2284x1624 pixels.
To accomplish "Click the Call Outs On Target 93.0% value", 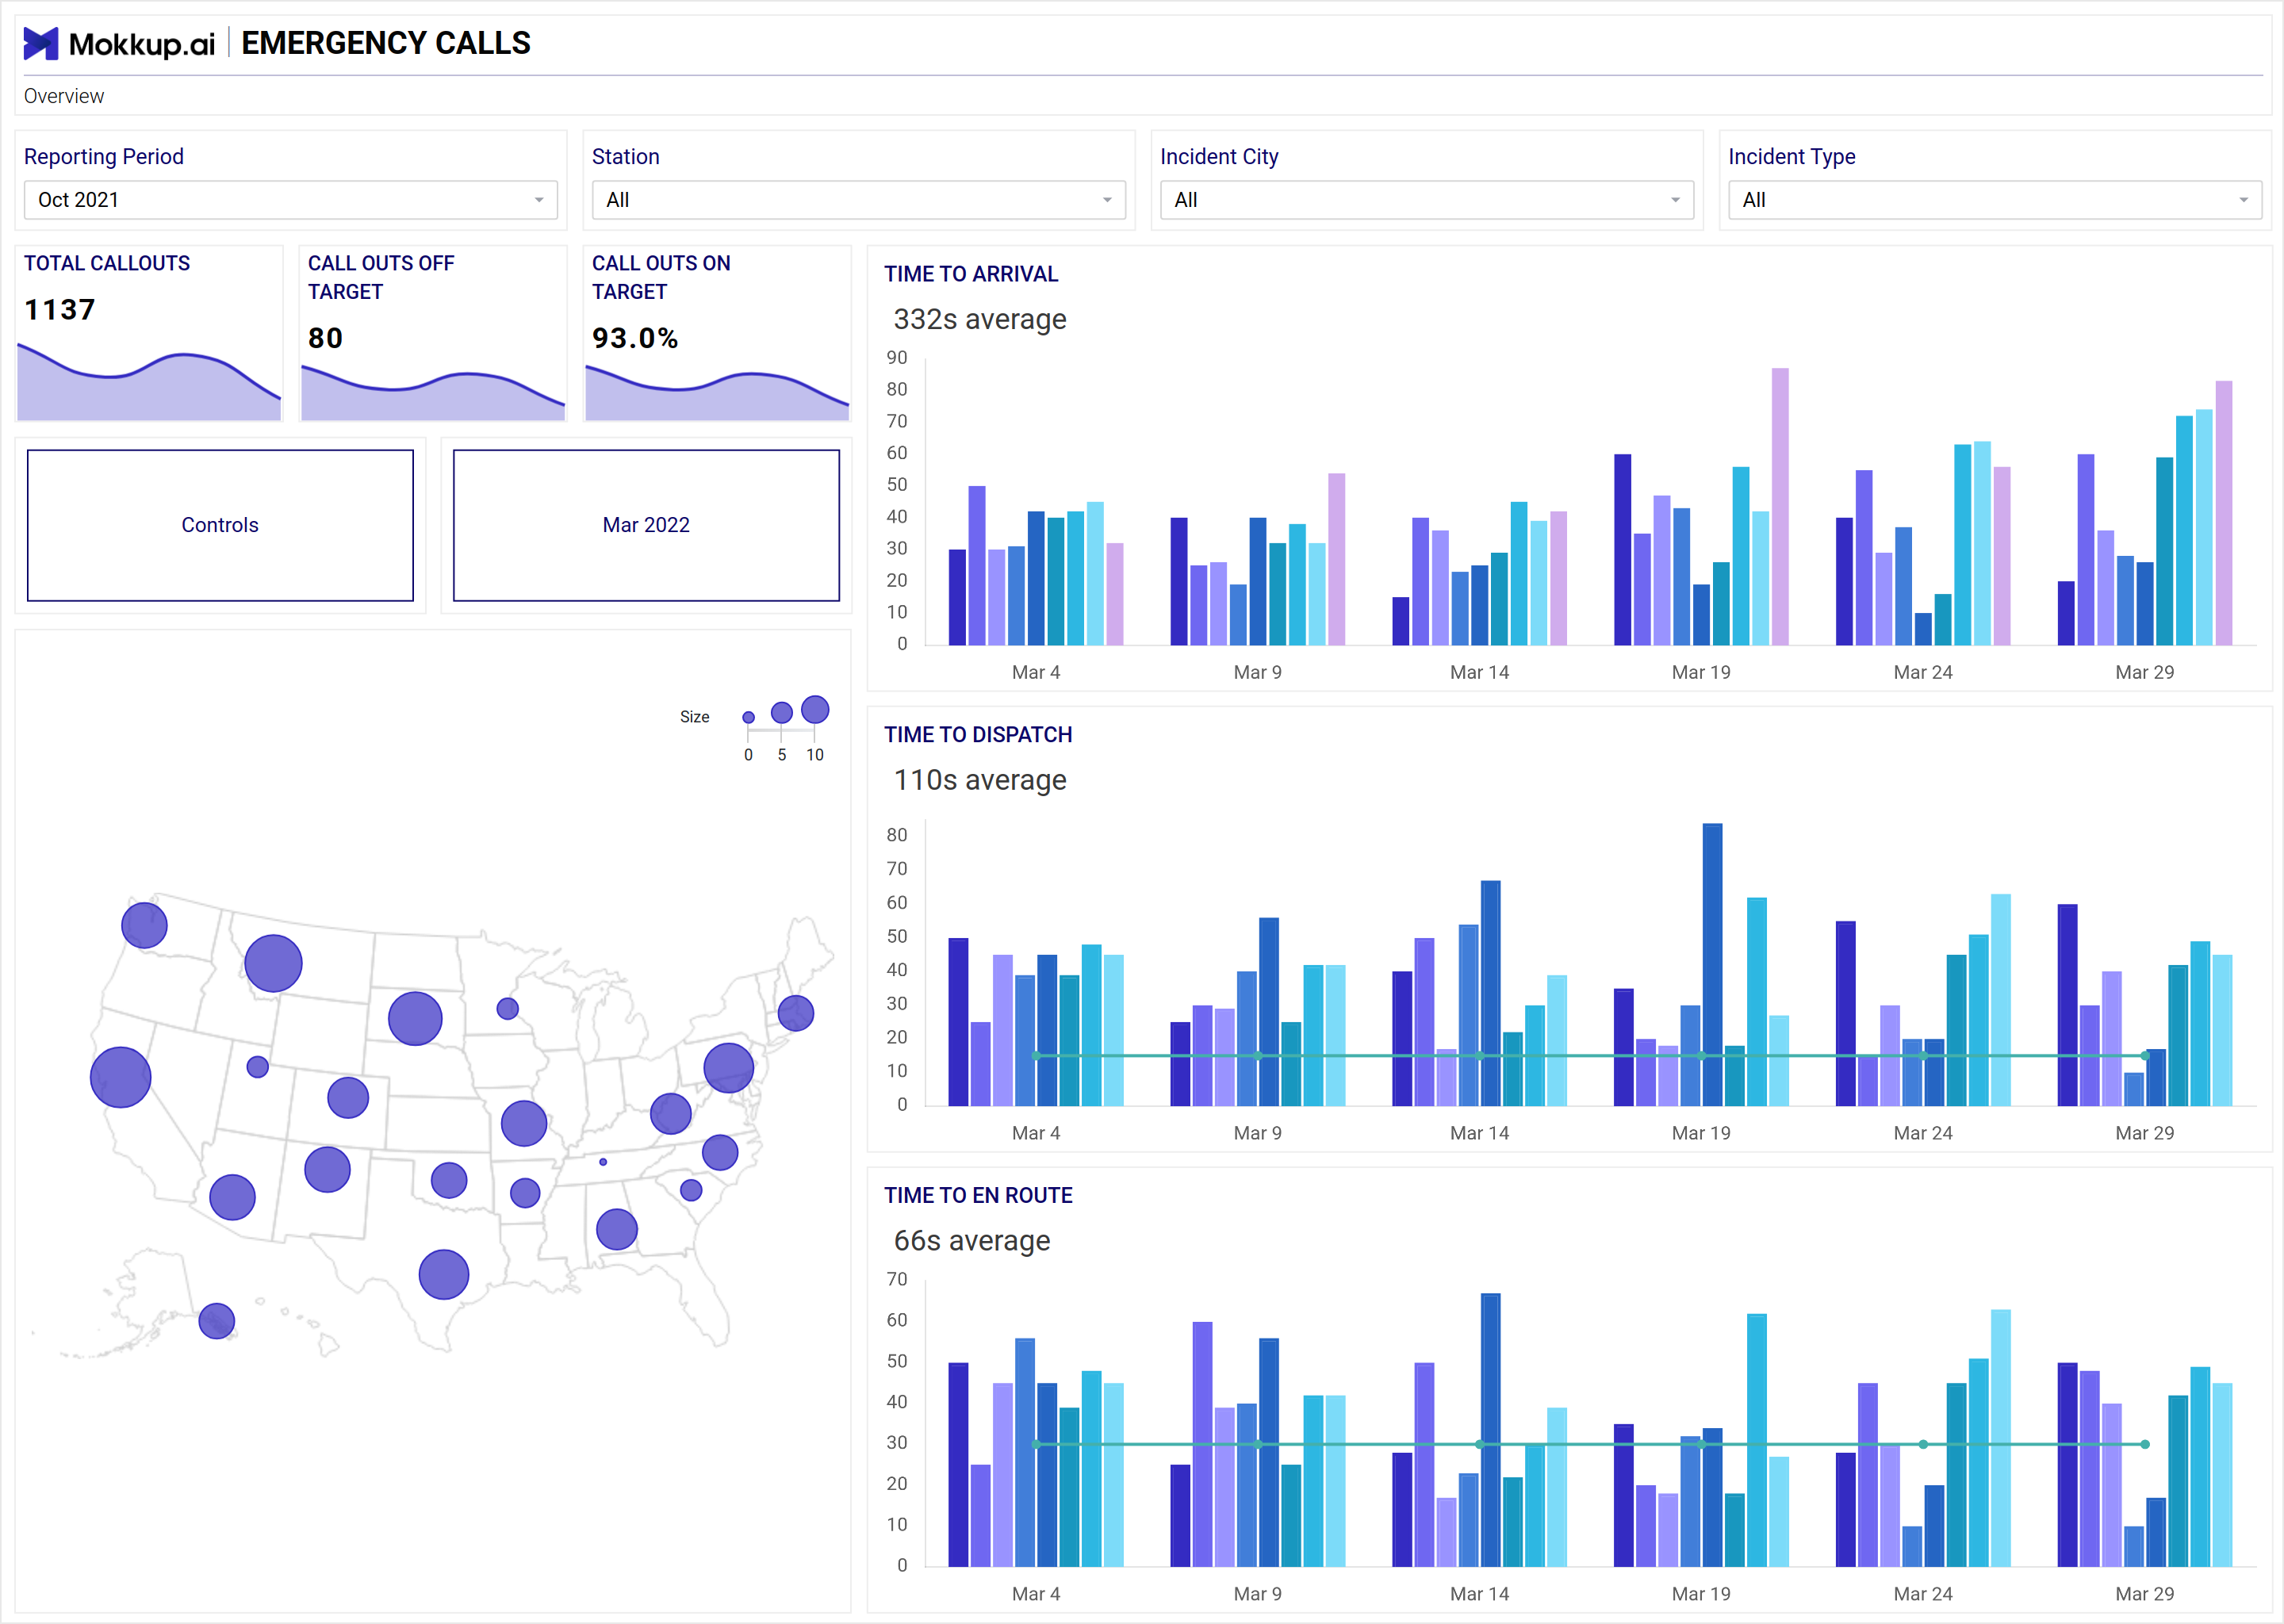I will (635, 338).
